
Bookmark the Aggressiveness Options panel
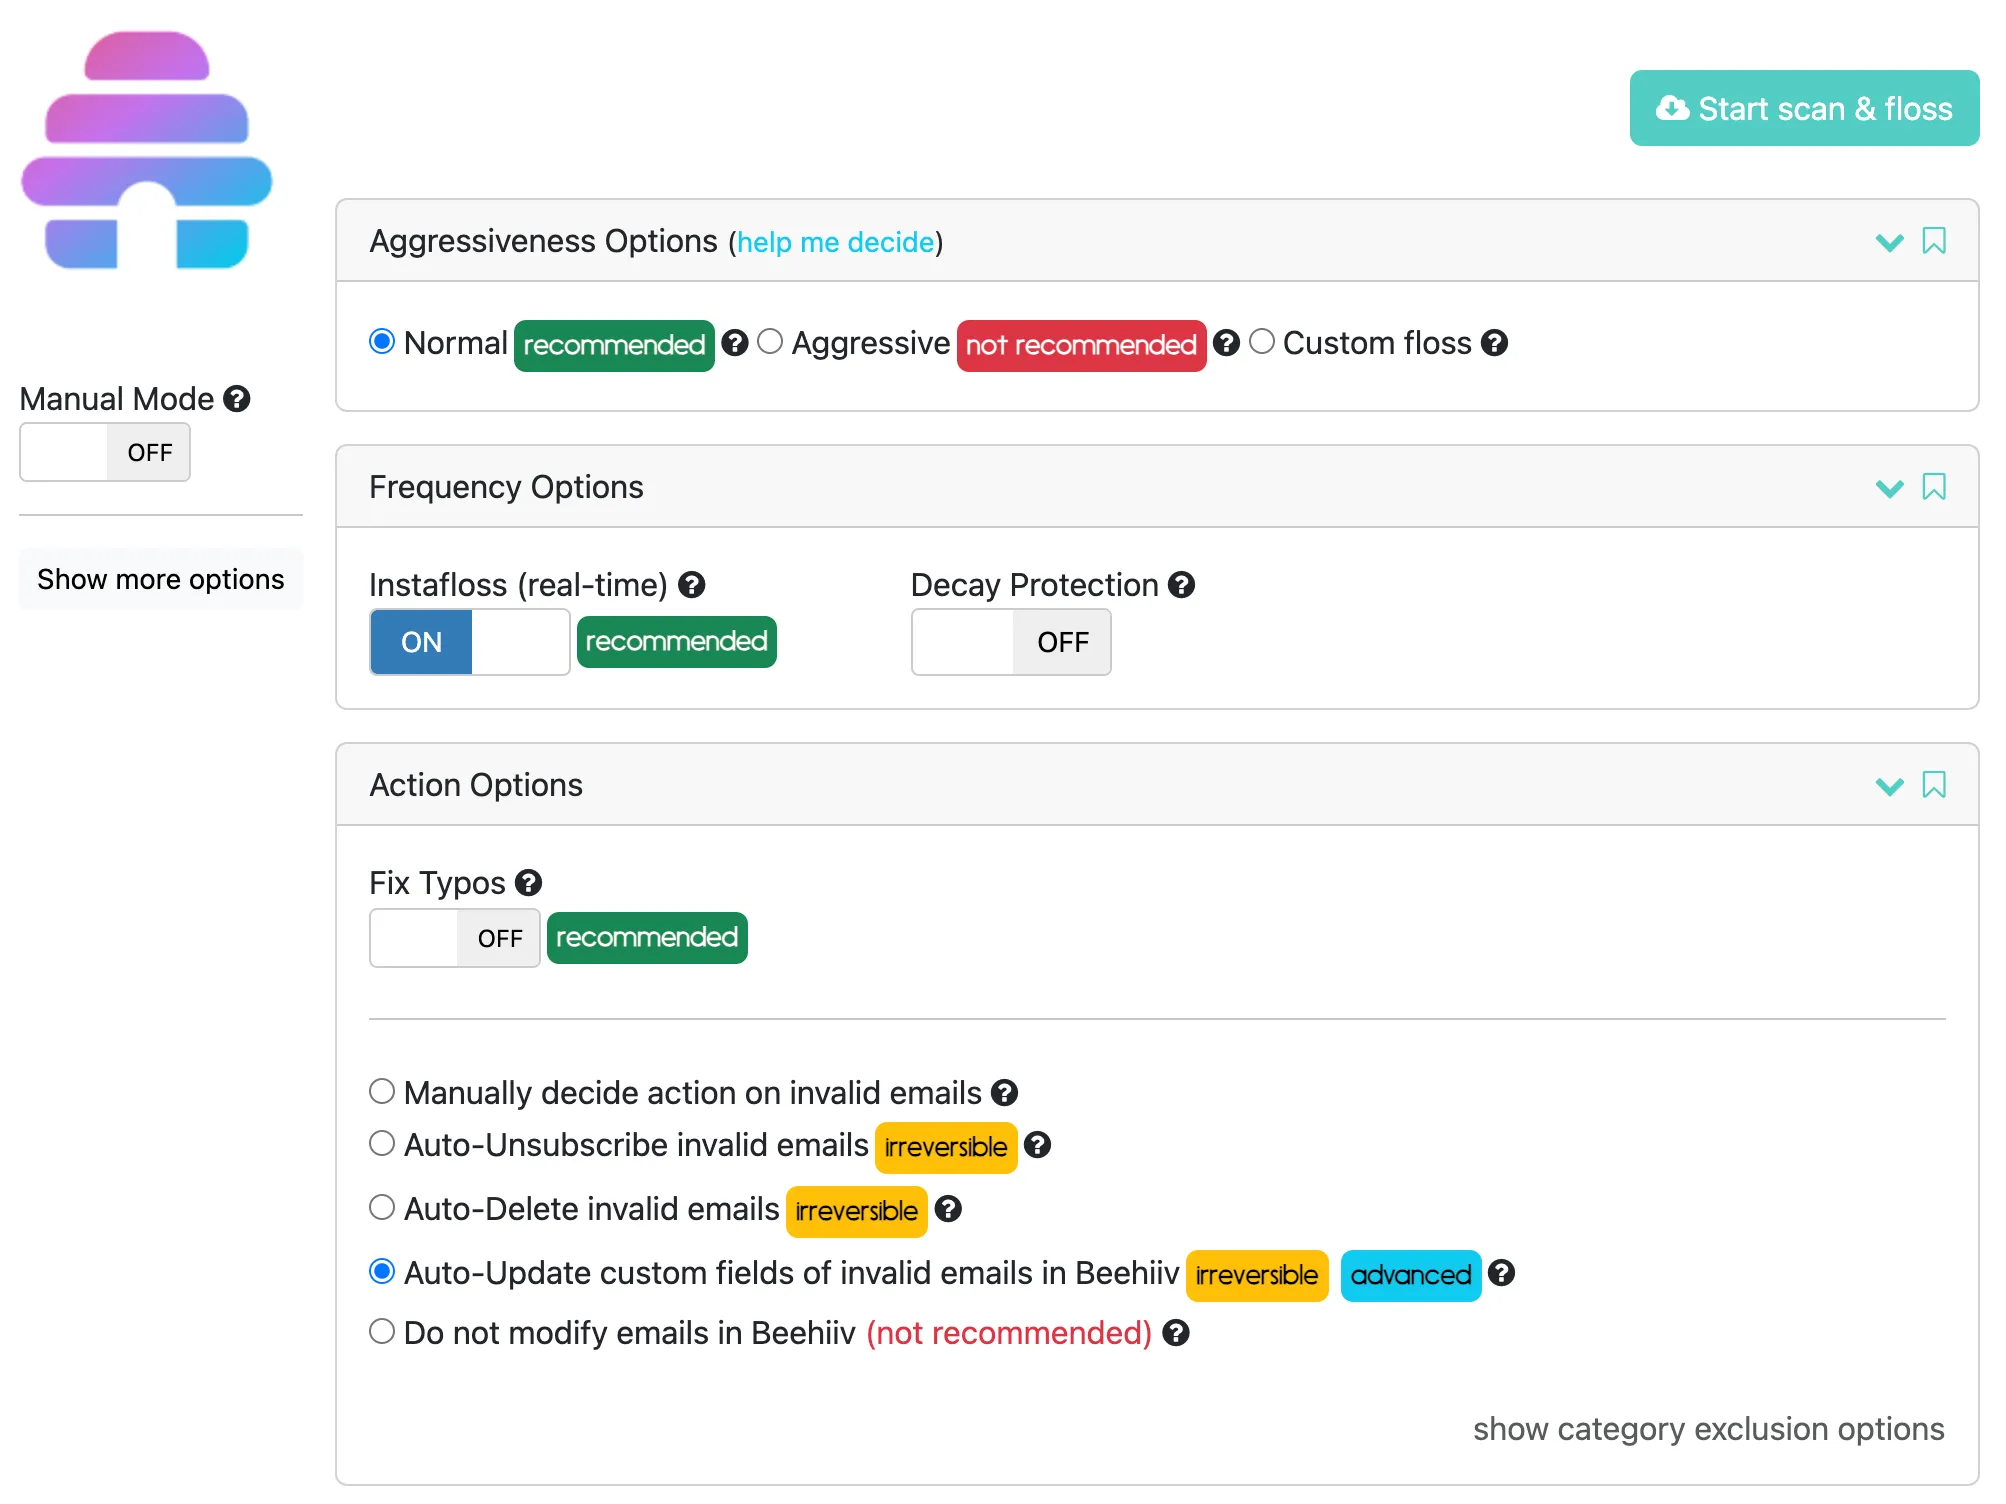(1934, 241)
